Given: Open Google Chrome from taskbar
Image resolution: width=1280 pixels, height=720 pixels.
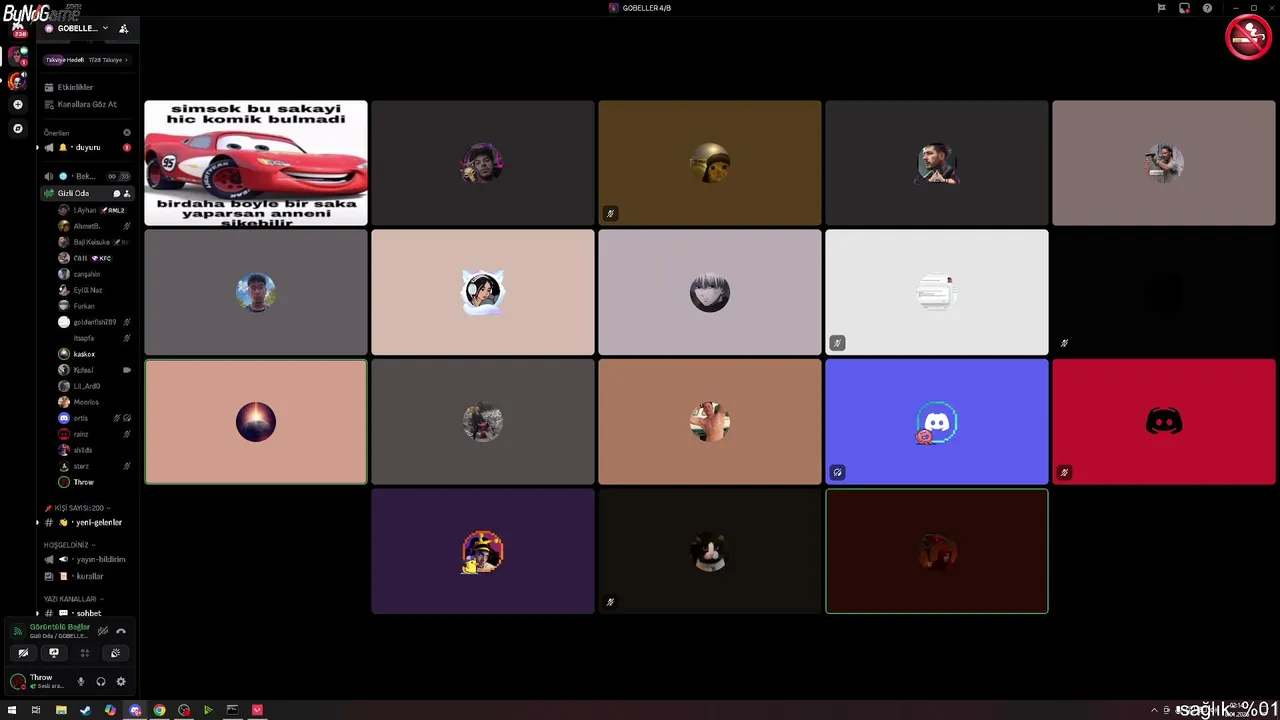Looking at the screenshot, I should click(x=159, y=710).
